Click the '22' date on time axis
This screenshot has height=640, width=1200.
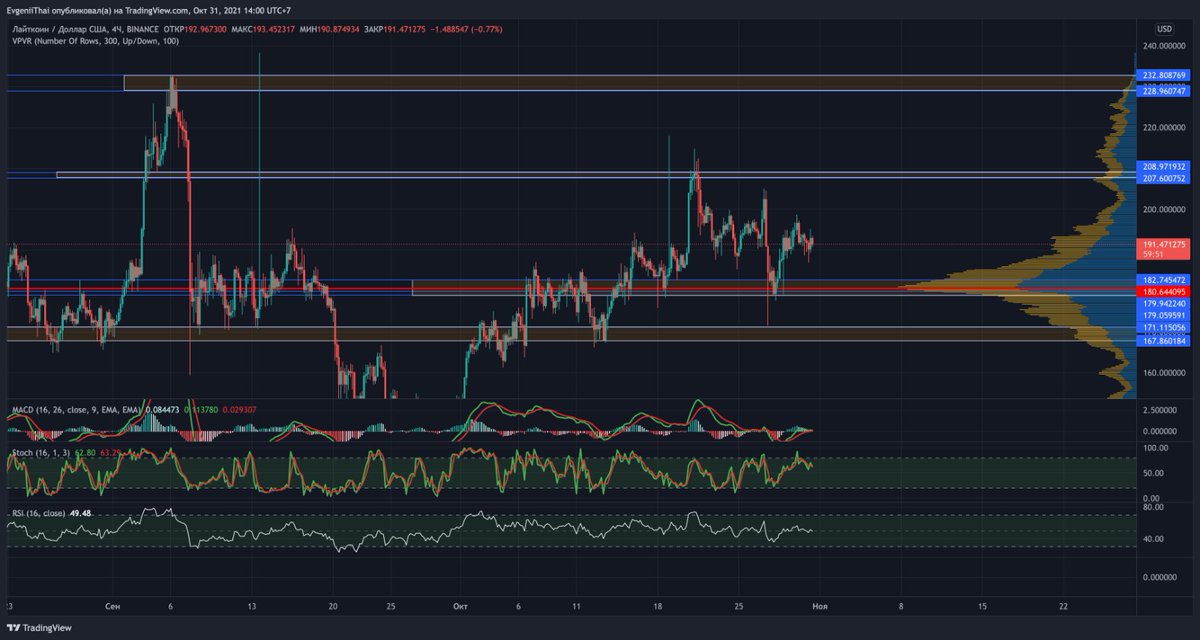pyautogui.click(x=1064, y=606)
